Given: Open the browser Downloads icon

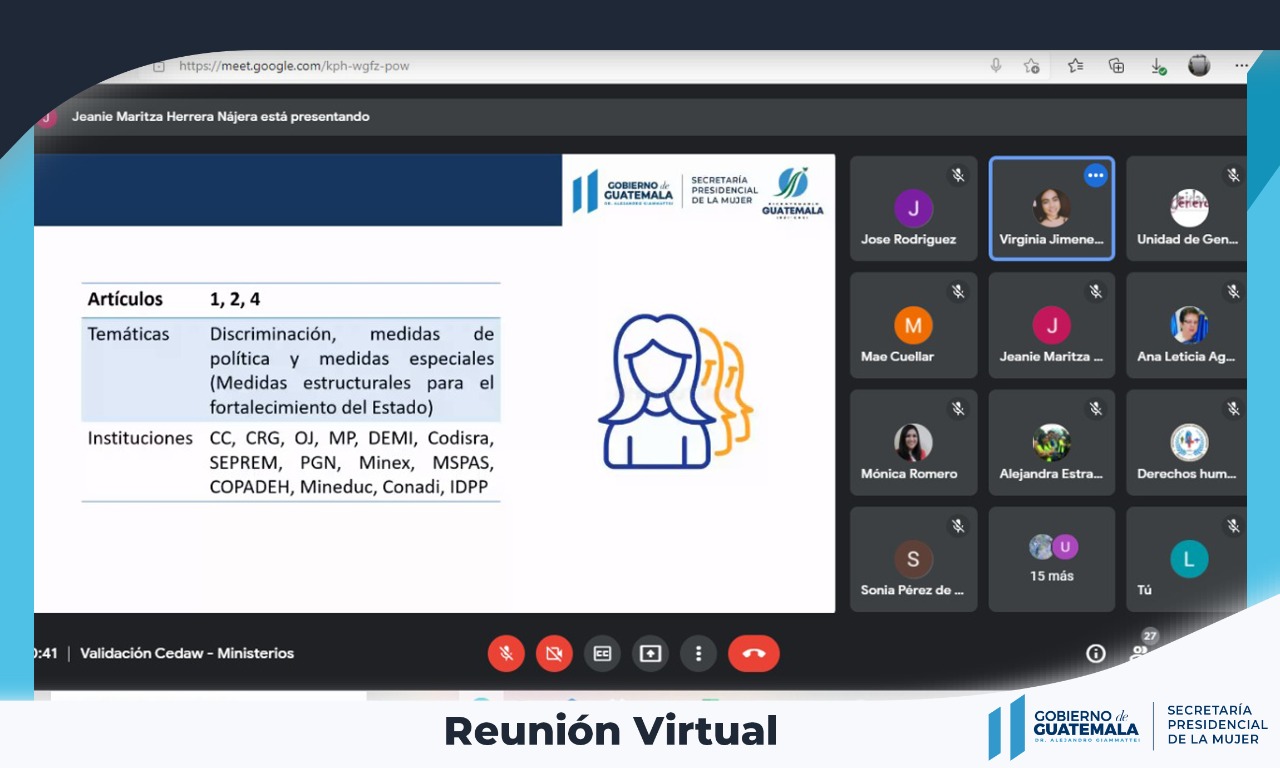Looking at the screenshot, I should tap(1158, 66).
